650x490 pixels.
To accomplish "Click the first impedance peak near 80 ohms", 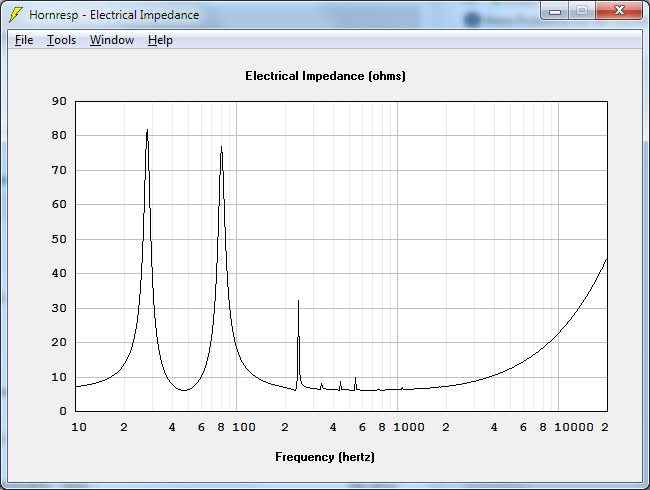I will pos(147,131).
